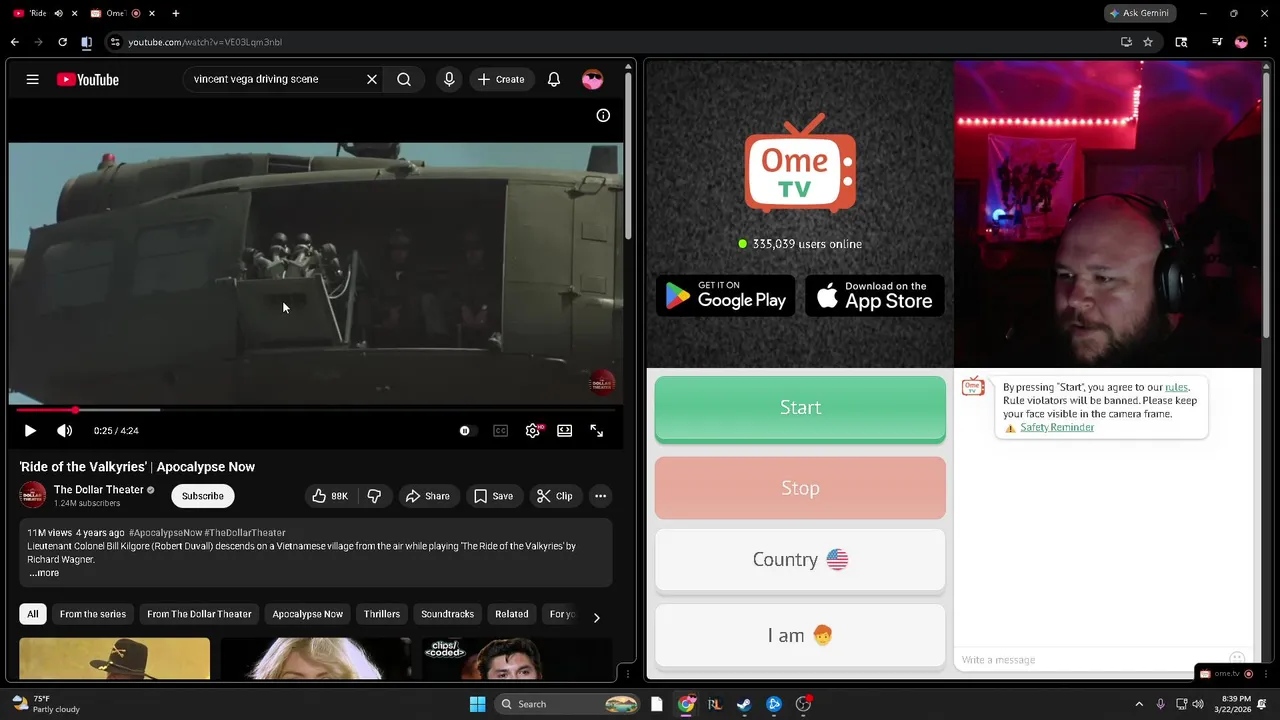Open Download on the App Store badge
Viewport: 1280px width, 720px height.
point(875,295)
